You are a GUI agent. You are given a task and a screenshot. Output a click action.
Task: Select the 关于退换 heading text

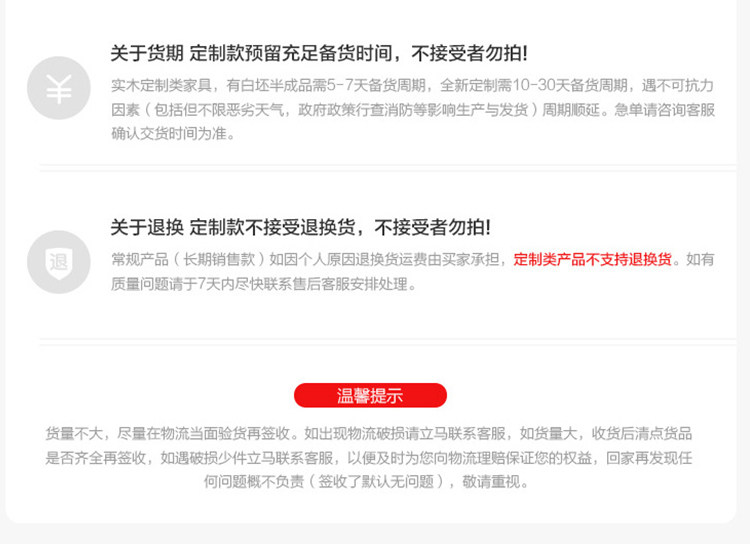(147, 227)
